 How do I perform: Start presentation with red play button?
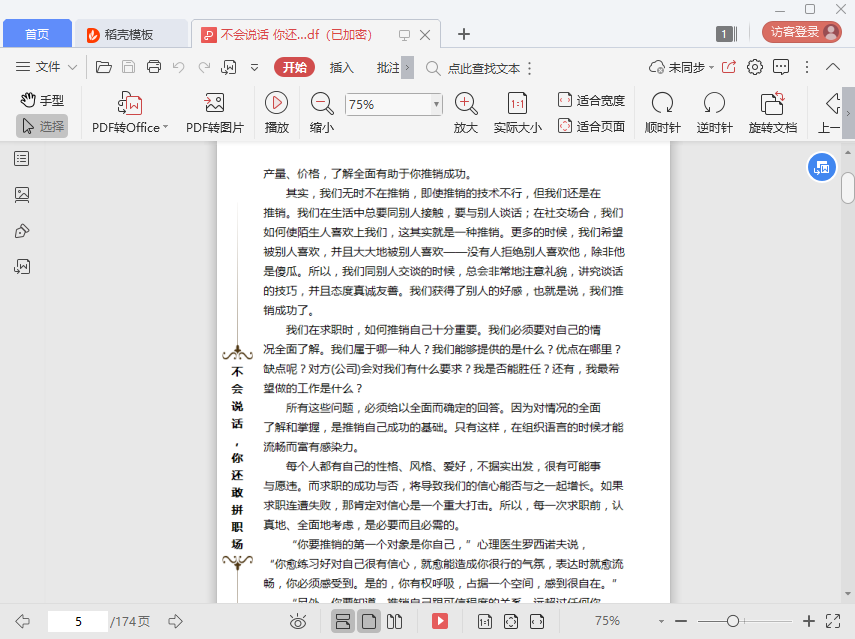click(439, 621)
